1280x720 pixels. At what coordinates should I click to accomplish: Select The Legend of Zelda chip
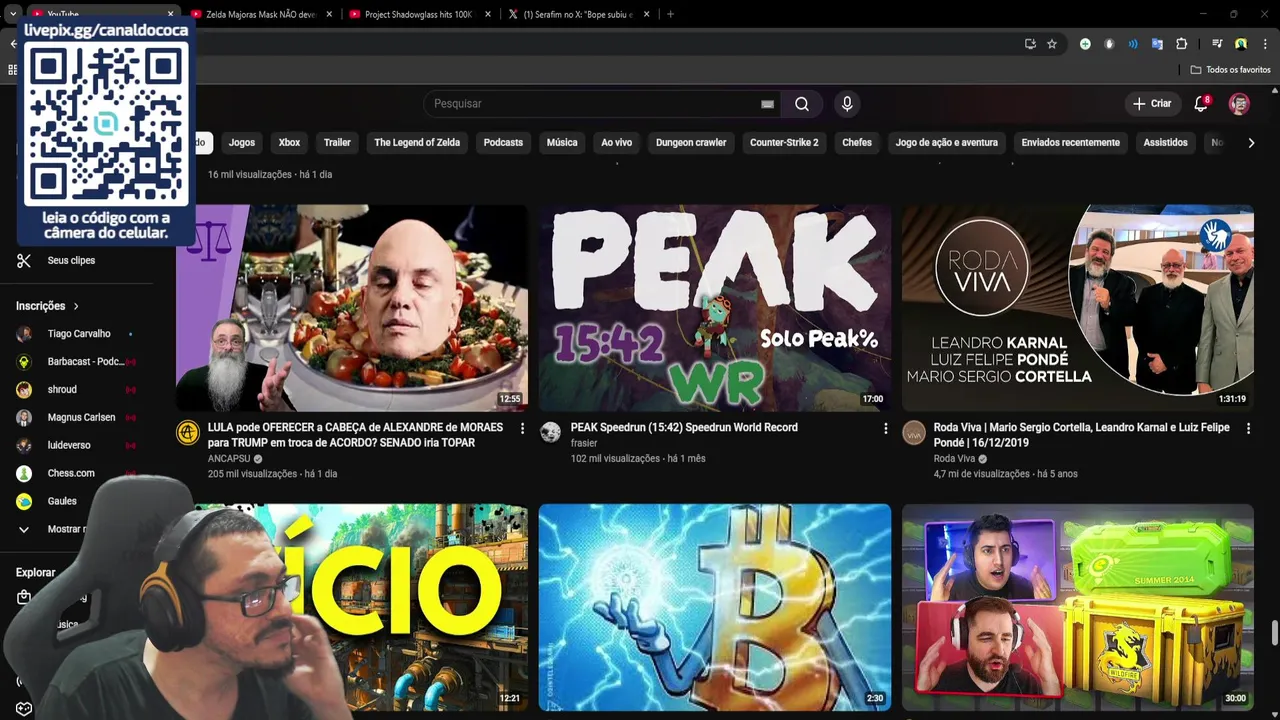(417, 143)
